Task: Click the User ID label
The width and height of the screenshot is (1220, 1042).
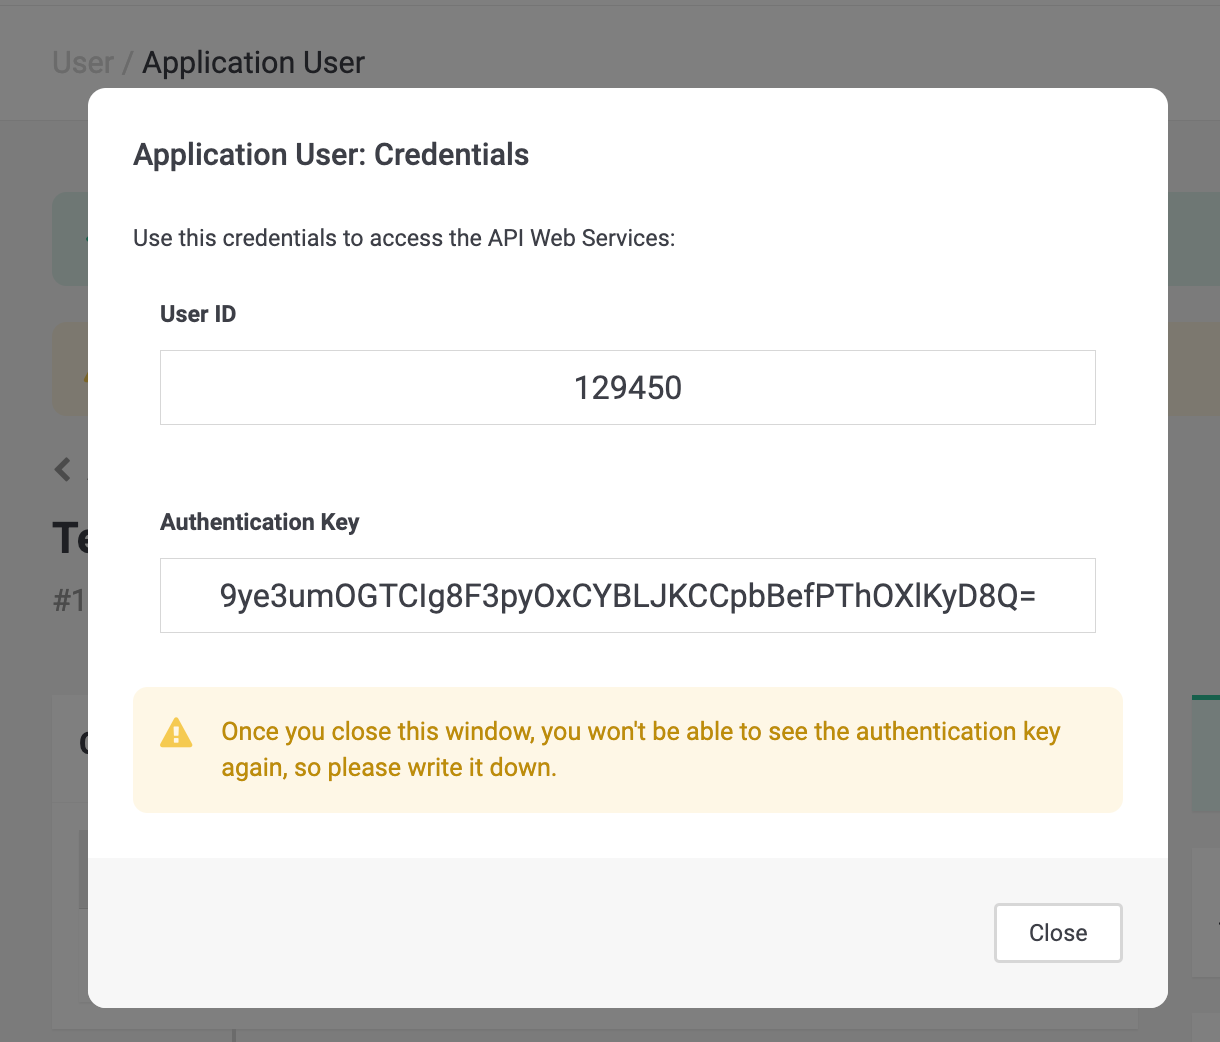Action: (x=198, y=314)
